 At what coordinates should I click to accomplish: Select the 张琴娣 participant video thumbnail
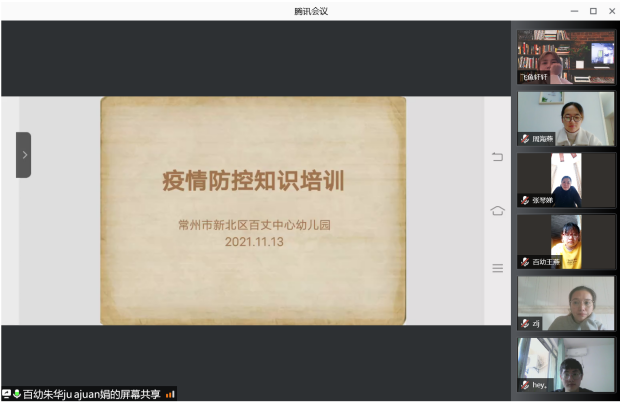coord(566,180)
